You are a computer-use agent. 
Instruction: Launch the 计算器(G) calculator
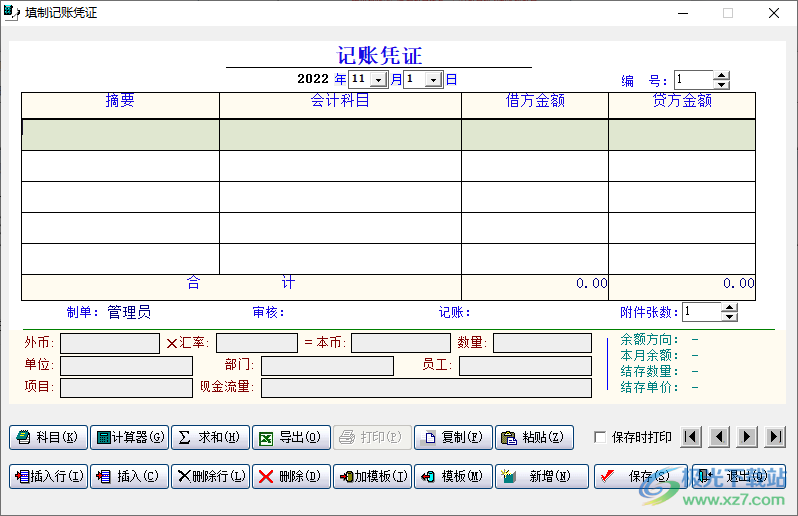pos(129,437)
